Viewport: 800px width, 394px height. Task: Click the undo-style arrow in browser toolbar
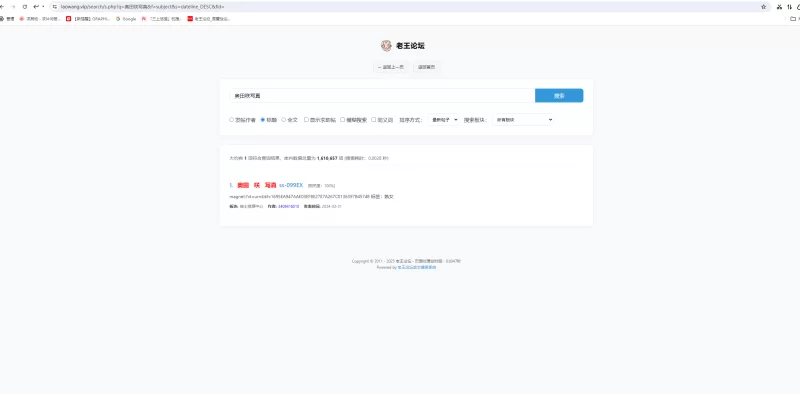tap(36, 7)
